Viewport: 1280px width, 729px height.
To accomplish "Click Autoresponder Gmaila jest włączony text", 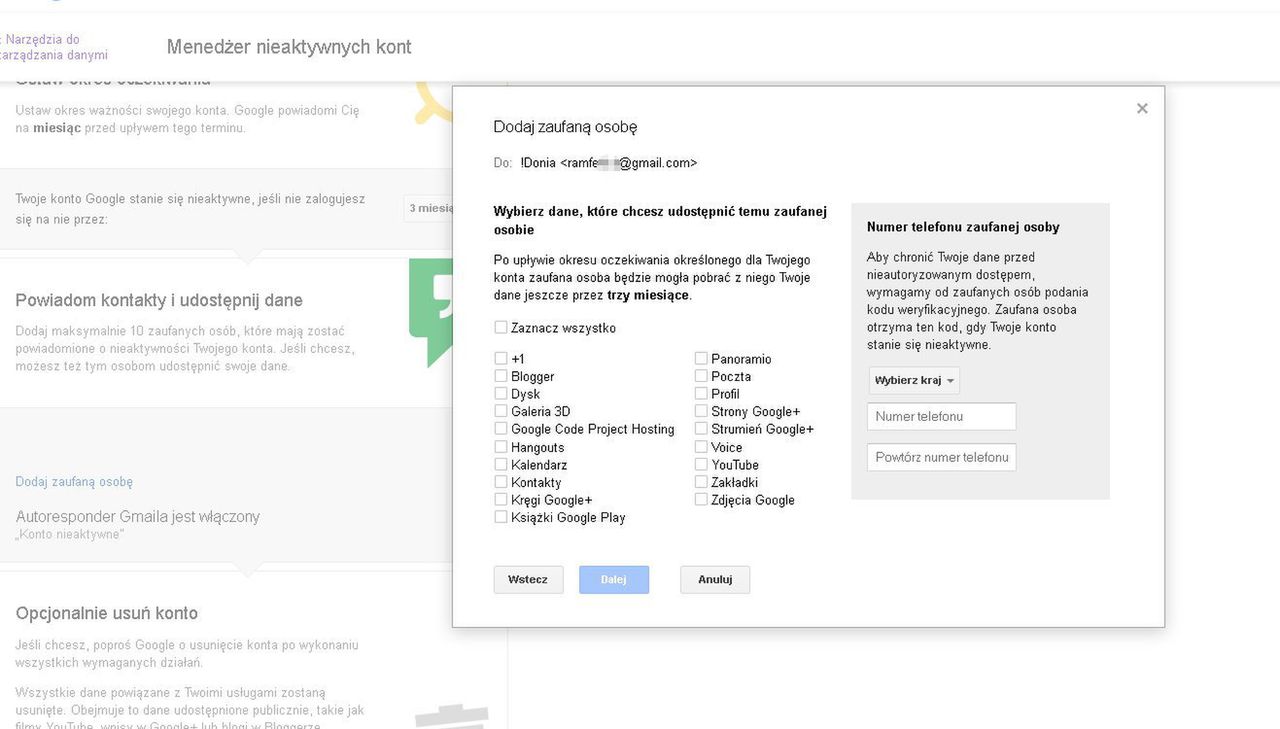I will pyautogui.click(x=138, y=517).
